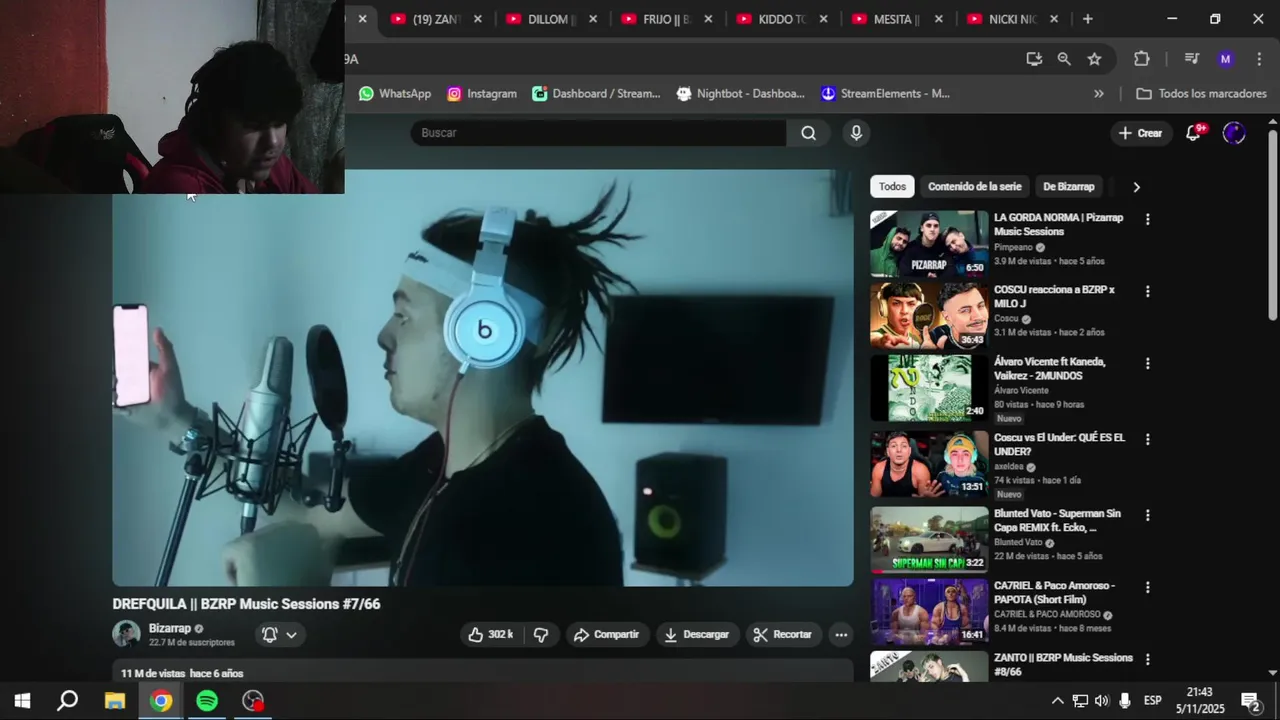
Task: Open Bizarrap channel avatar
Action: point(126,634)
